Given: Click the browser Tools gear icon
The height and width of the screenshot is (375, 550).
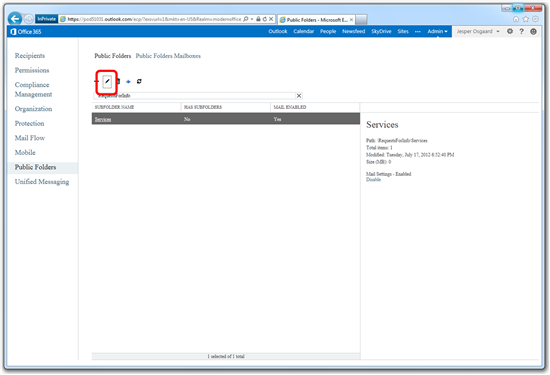Looking at the screenshot, I should click(535, 19).
